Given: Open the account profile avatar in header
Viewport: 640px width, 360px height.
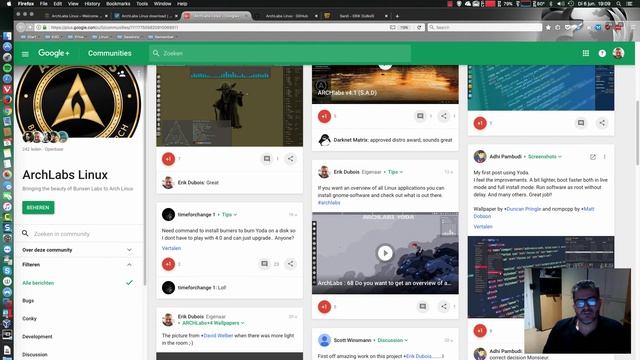Looking at the screenshot, I should (618, 53).
